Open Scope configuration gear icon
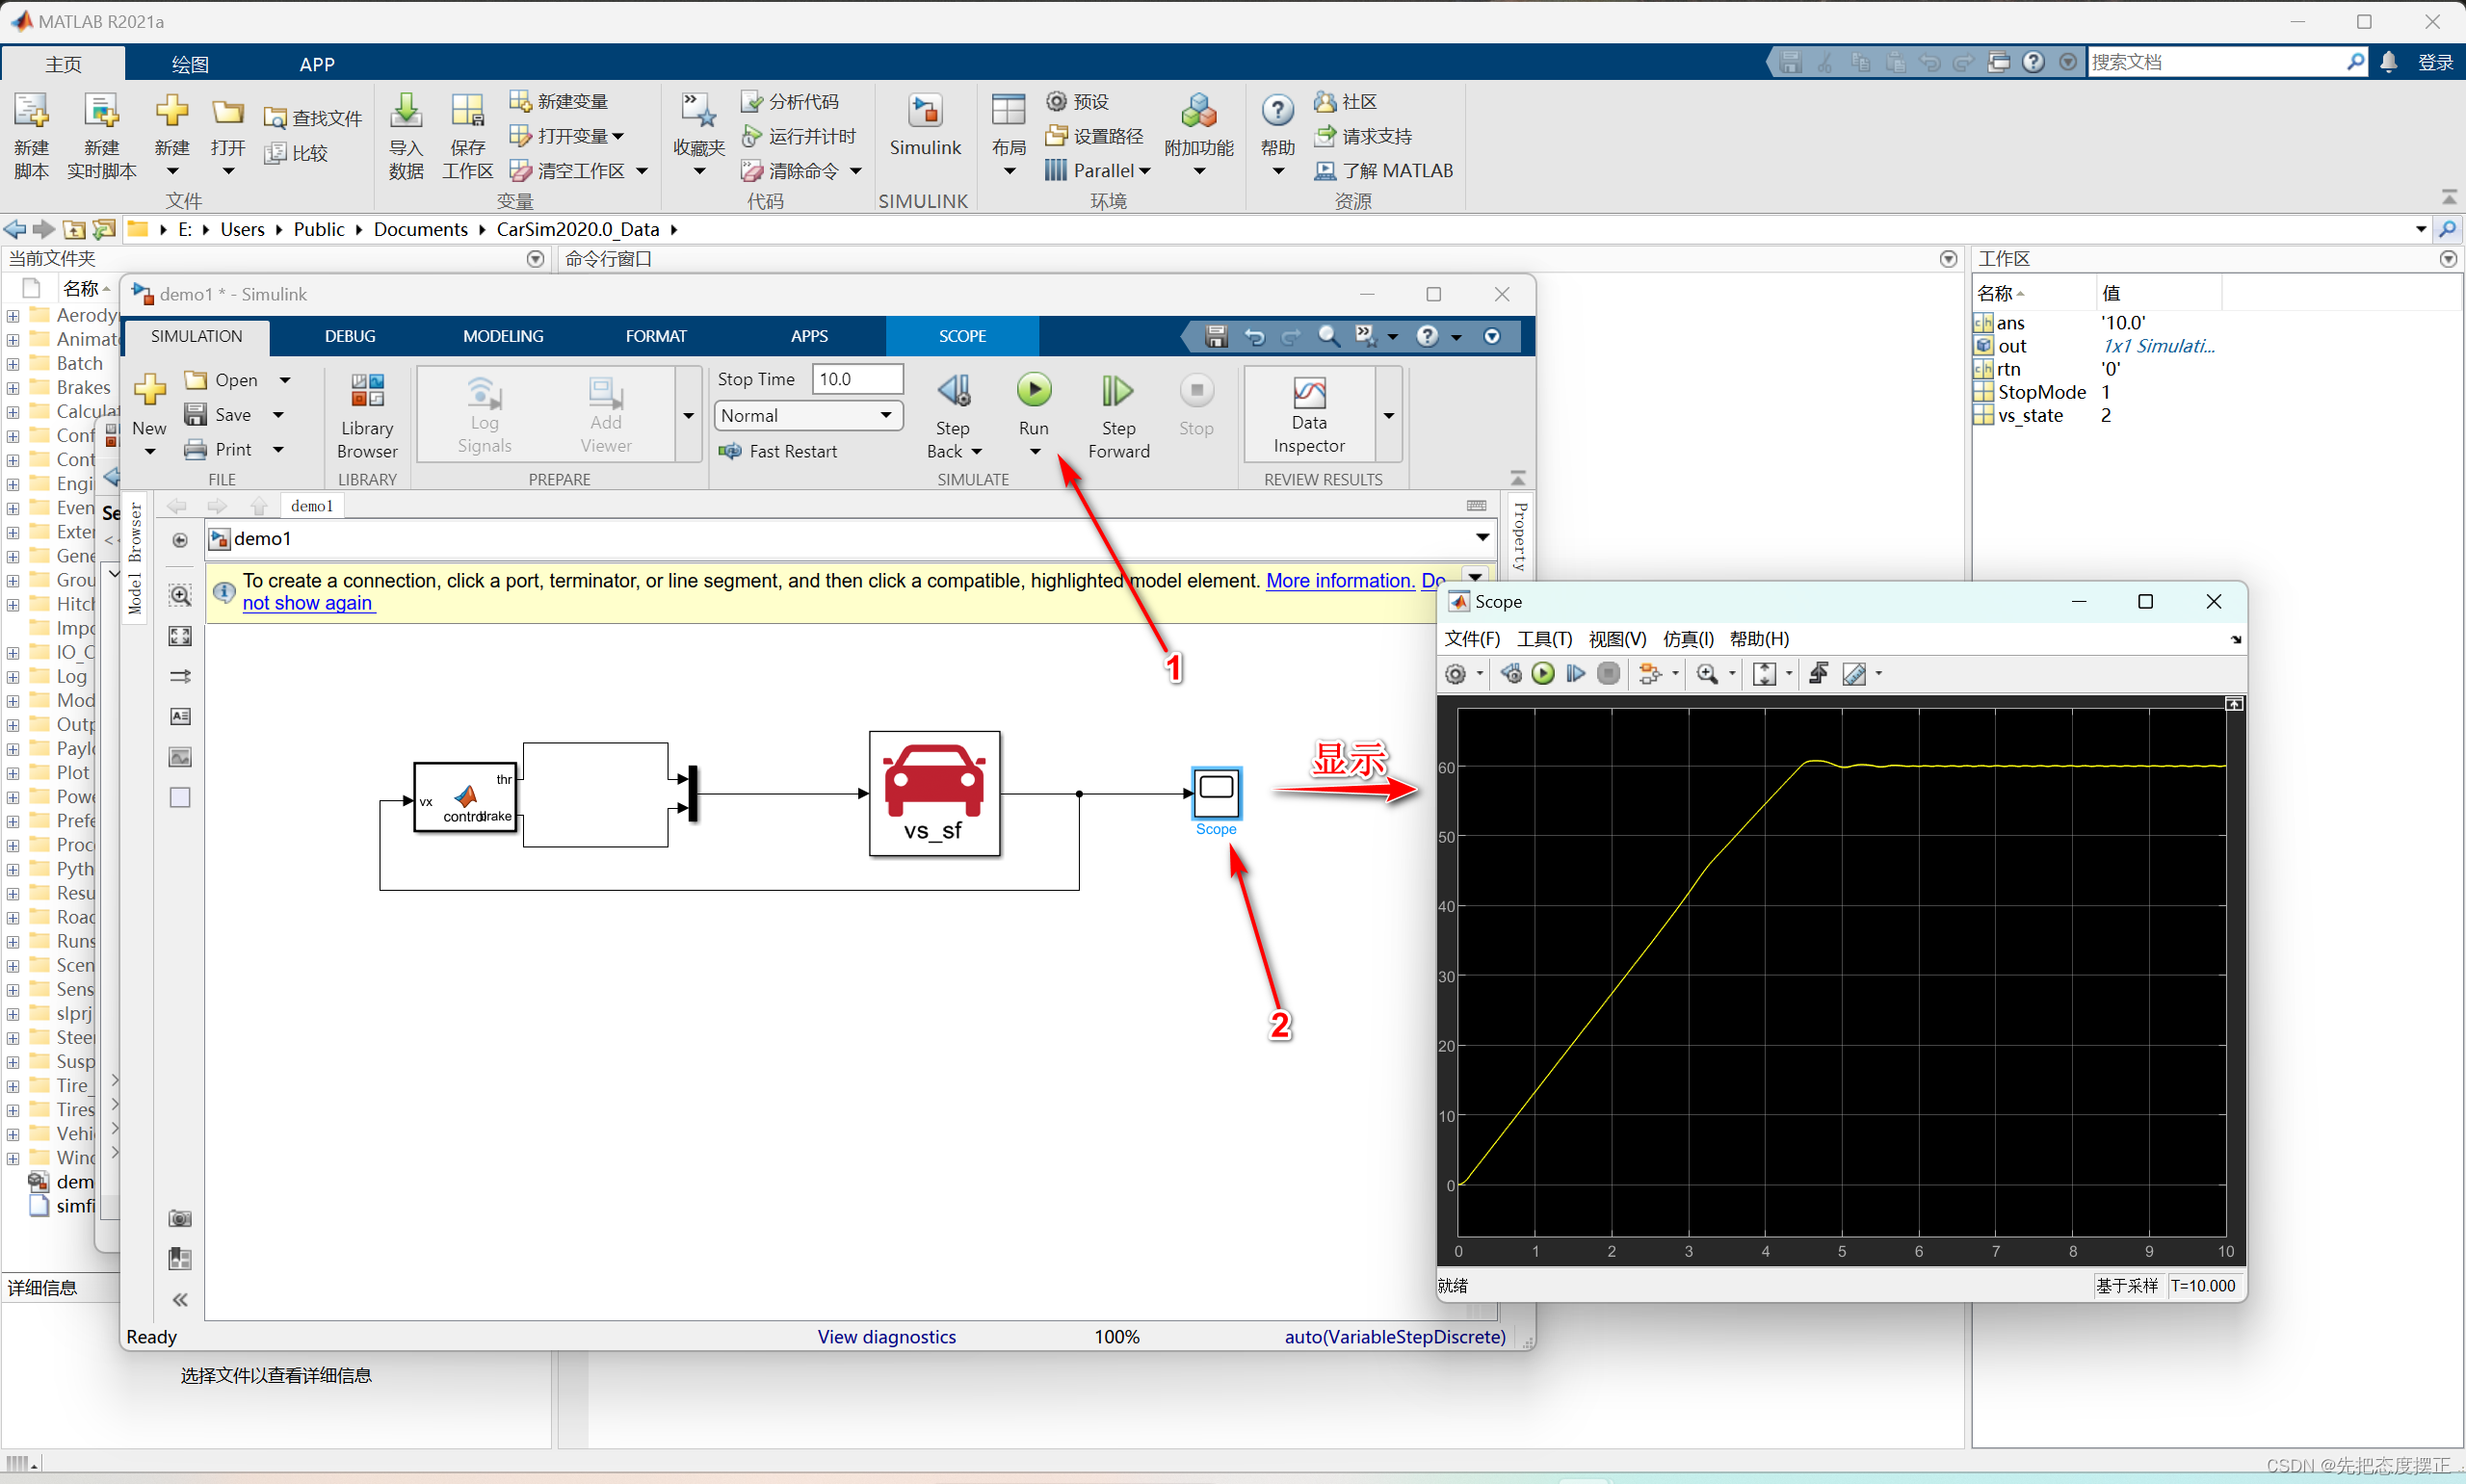The image size is (2466, 1484). coord(1456,674)
